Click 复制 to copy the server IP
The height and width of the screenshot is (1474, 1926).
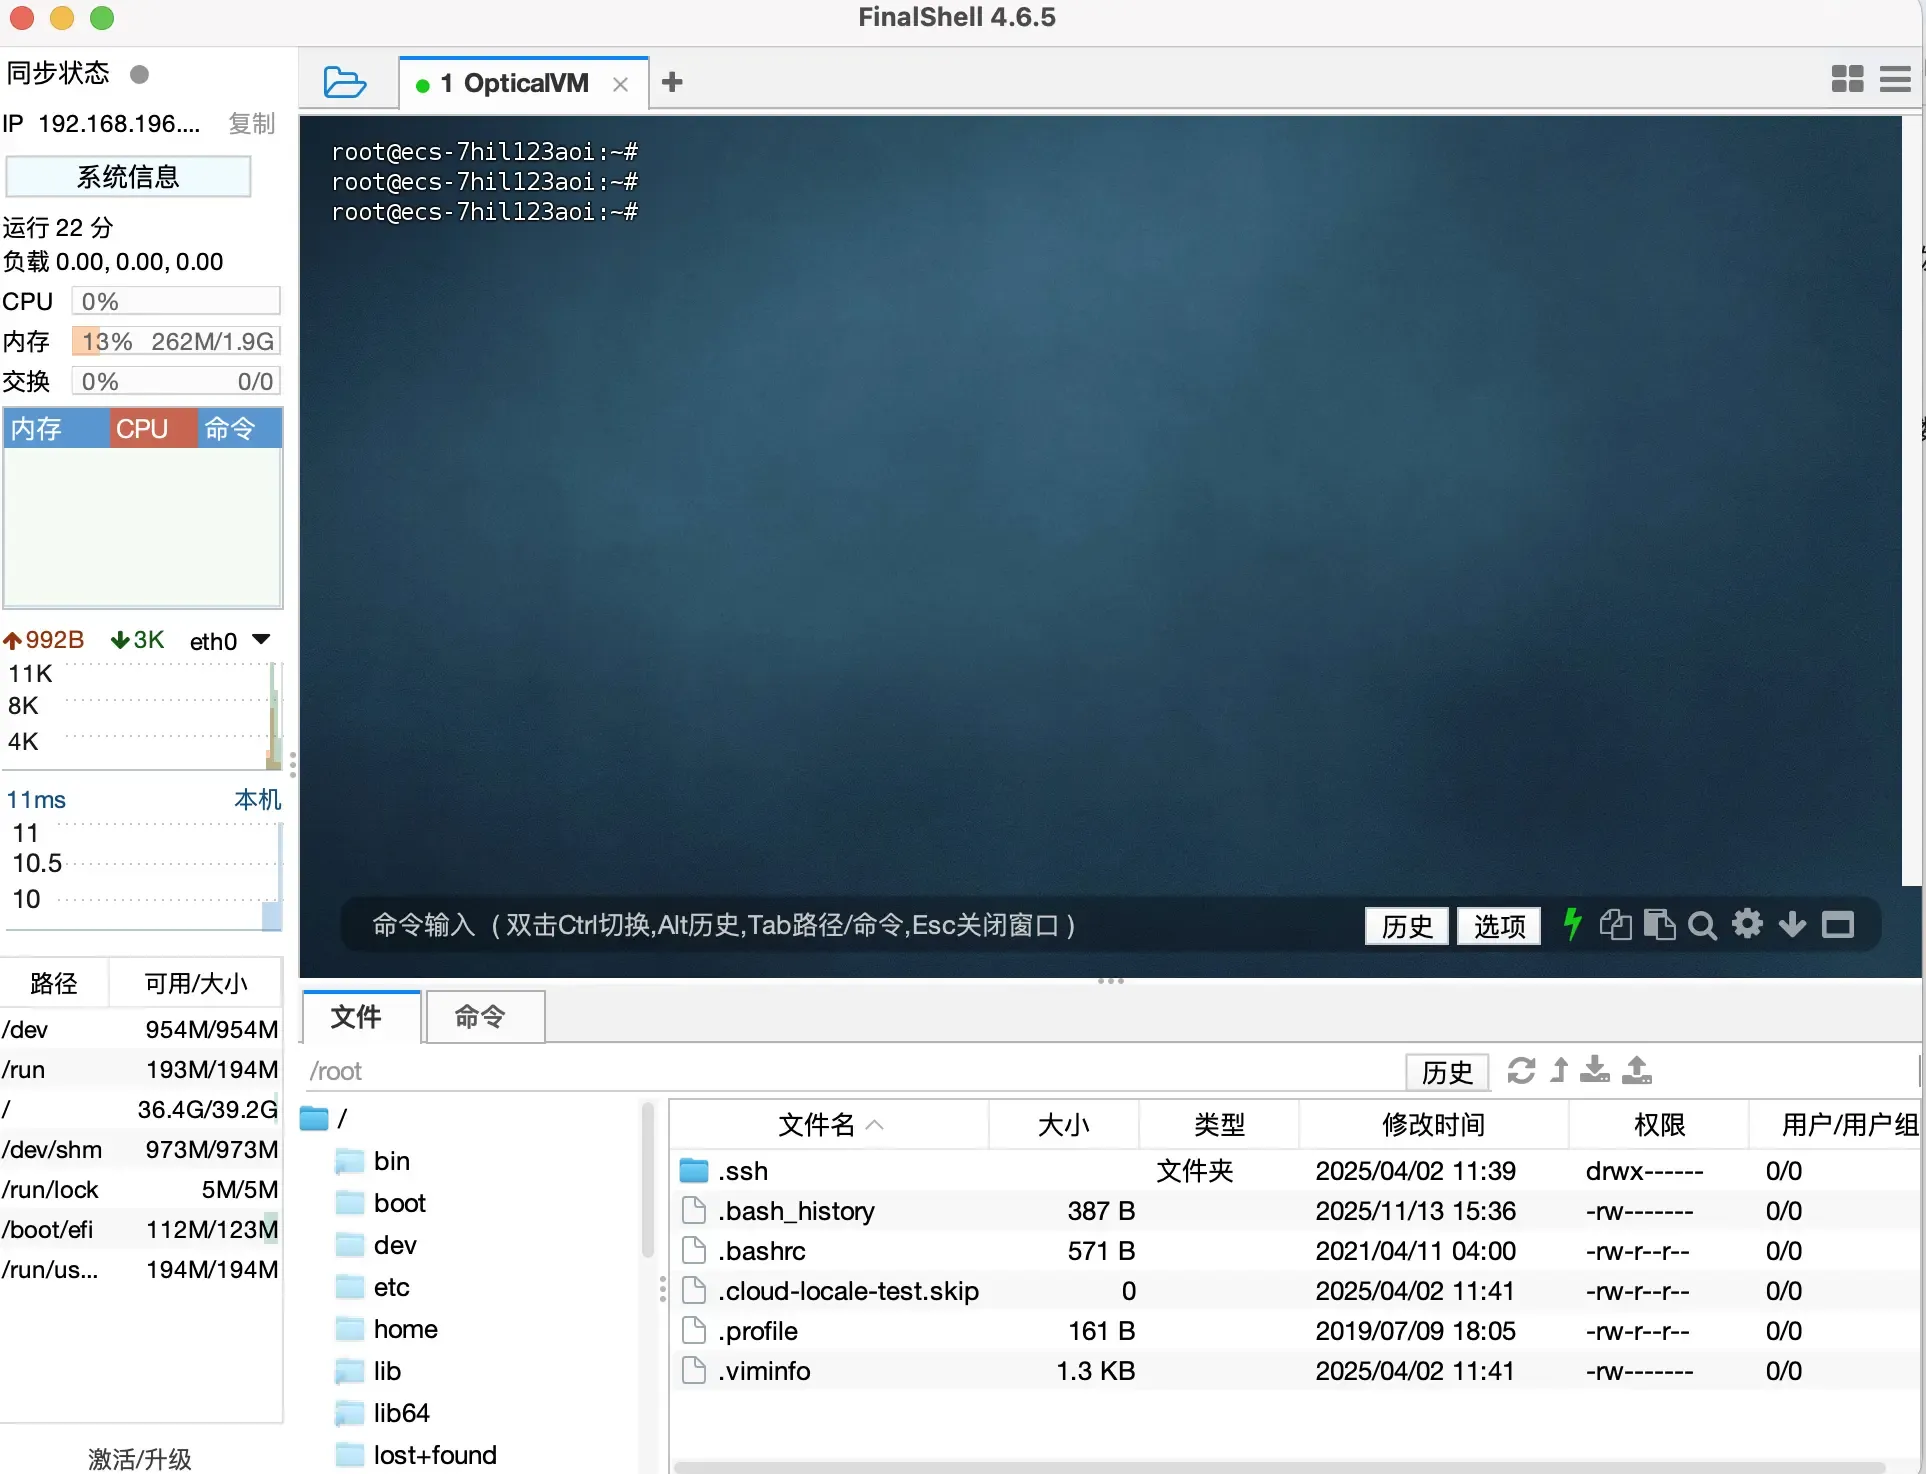tap(250, 123)
